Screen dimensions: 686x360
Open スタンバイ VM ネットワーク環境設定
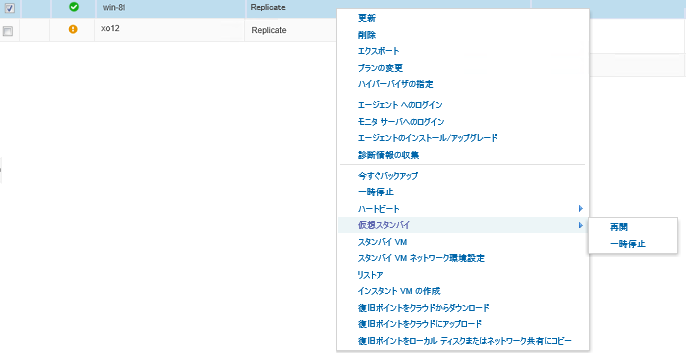(421, 259)
